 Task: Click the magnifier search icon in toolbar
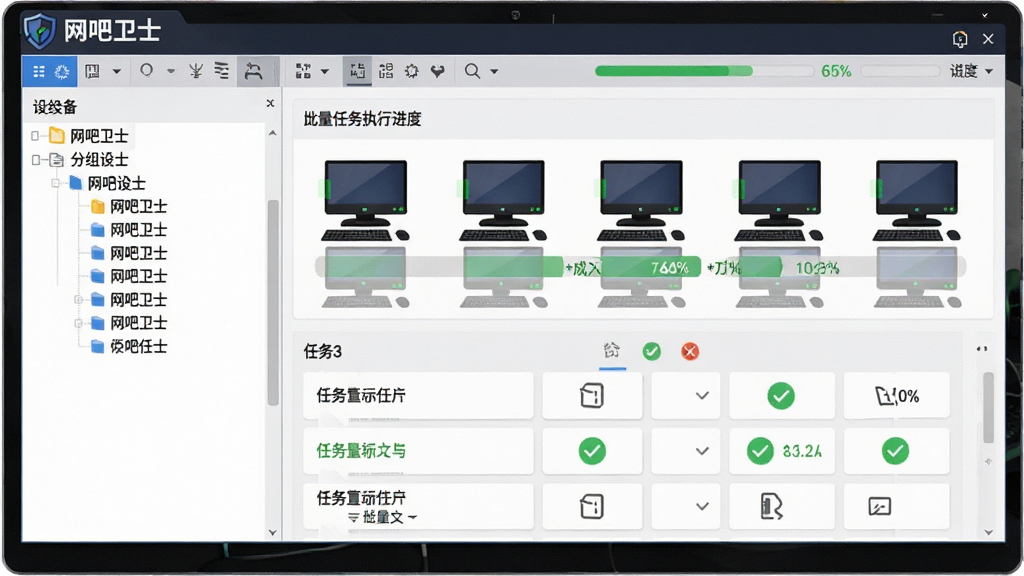click(x=472, y=71)
